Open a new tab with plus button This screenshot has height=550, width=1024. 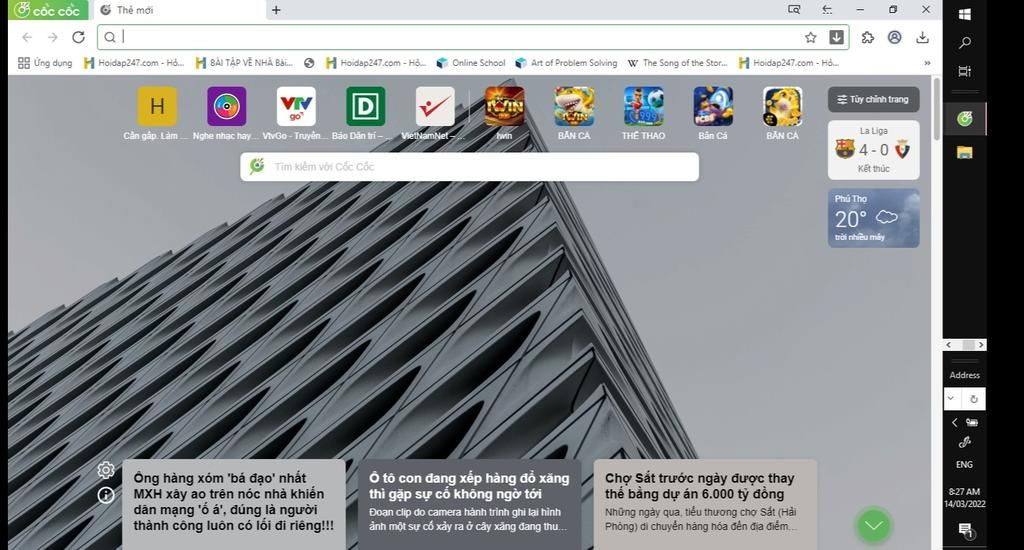pyautogui.click(x=276, y=10)
